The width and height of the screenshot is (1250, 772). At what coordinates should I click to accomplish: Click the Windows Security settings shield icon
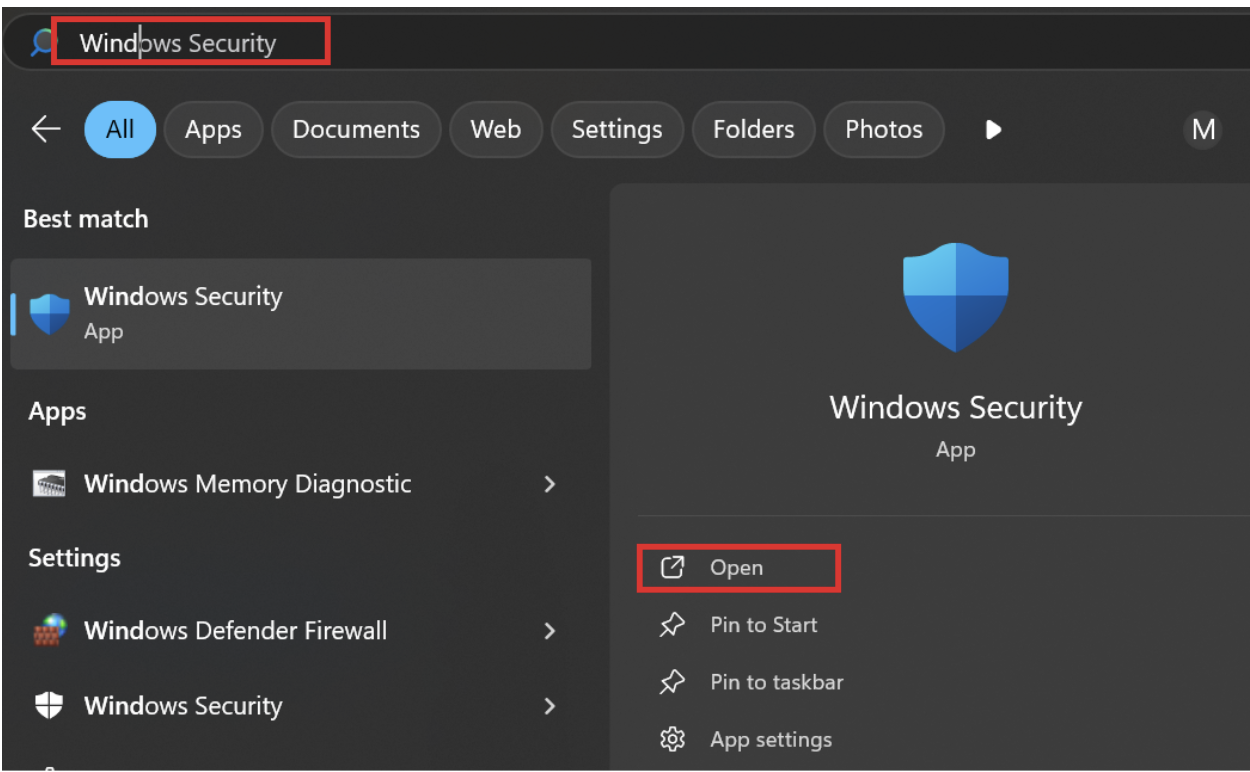coord(49,706)
